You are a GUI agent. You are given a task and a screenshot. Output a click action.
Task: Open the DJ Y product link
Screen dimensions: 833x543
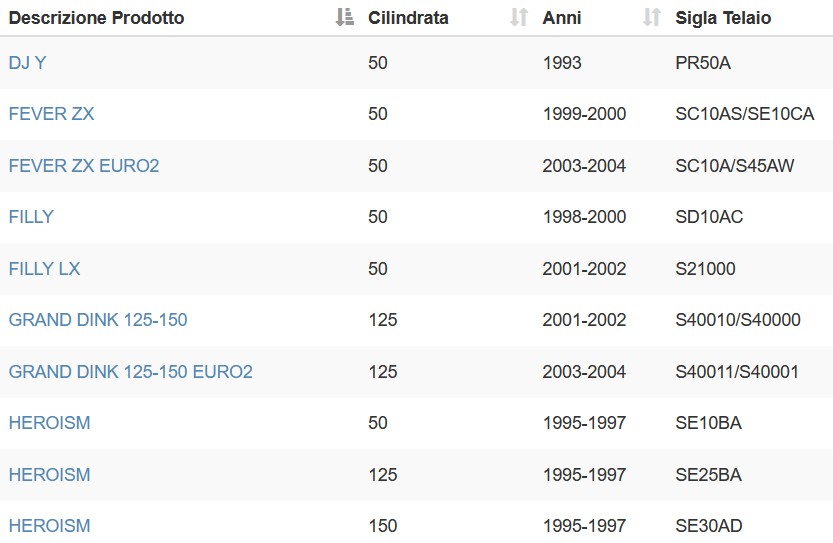tap(28, 63)
